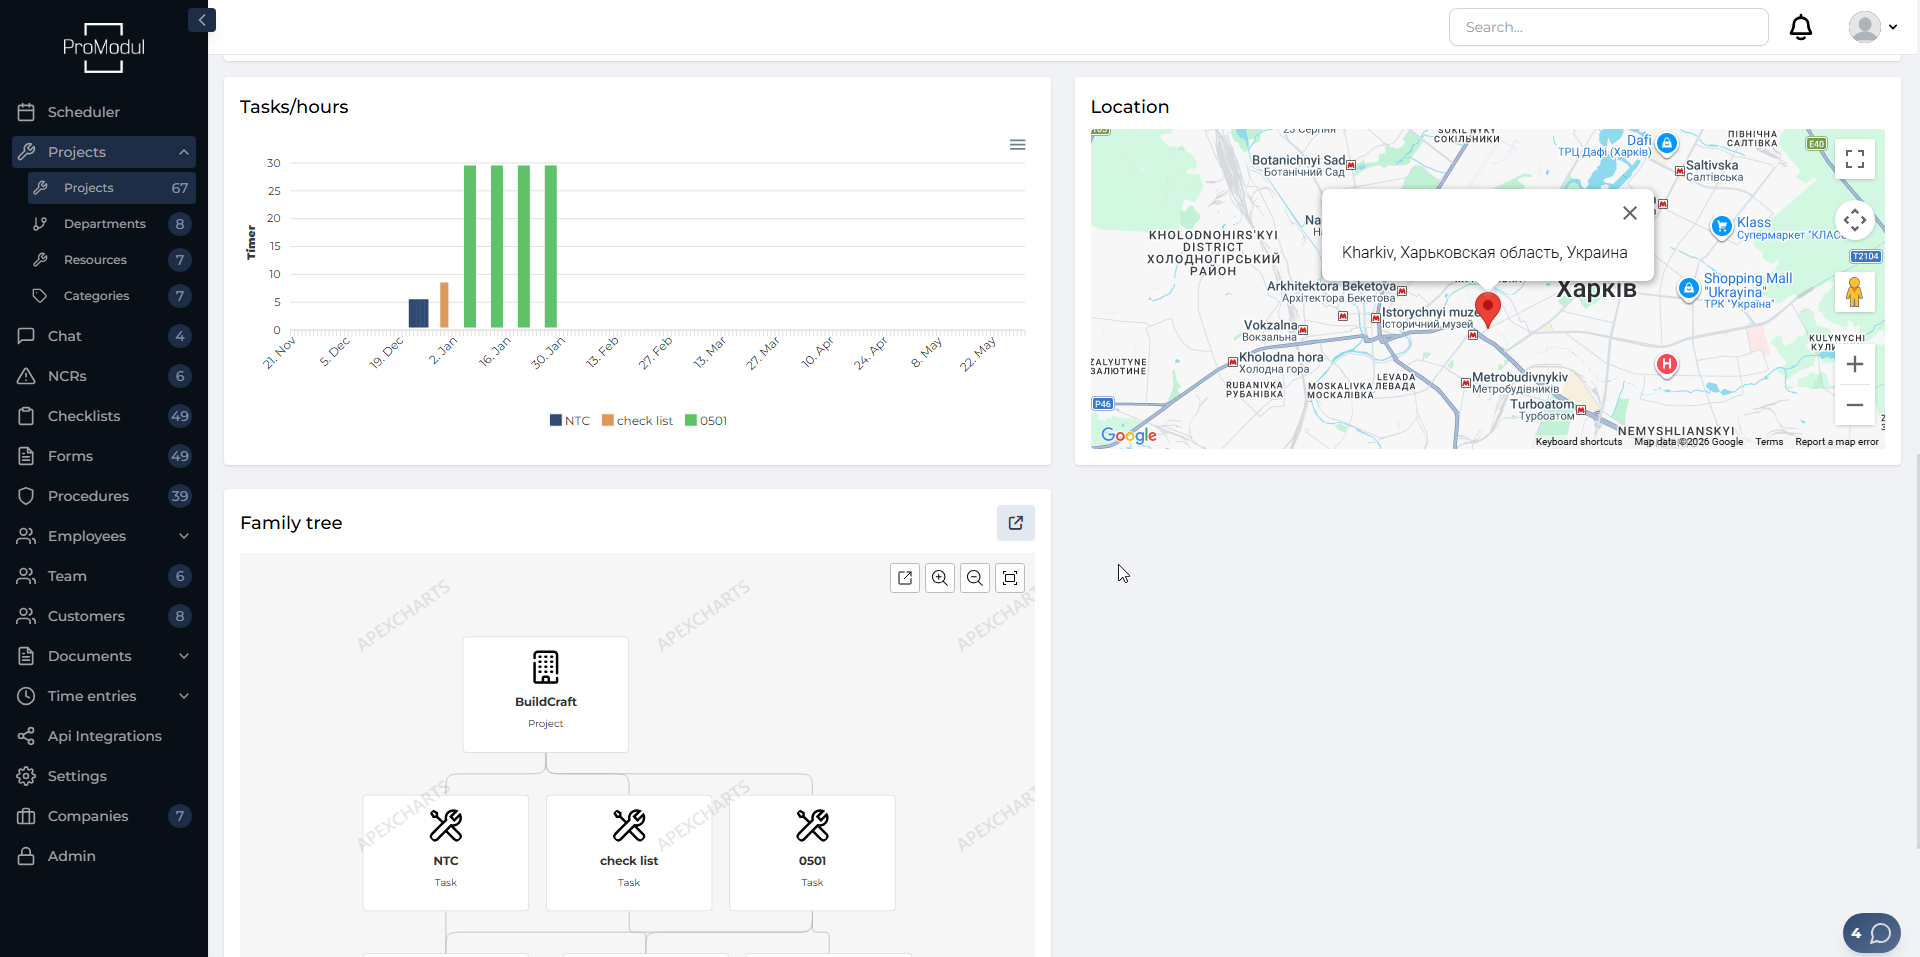Open the Checklists menu item
Viewport: 1920px width, 957px height.
coord(84,416)
